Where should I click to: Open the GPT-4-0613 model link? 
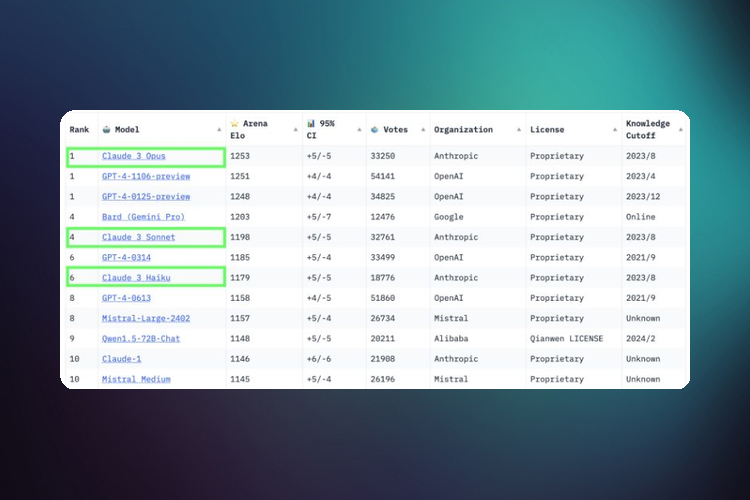(126, 298)
